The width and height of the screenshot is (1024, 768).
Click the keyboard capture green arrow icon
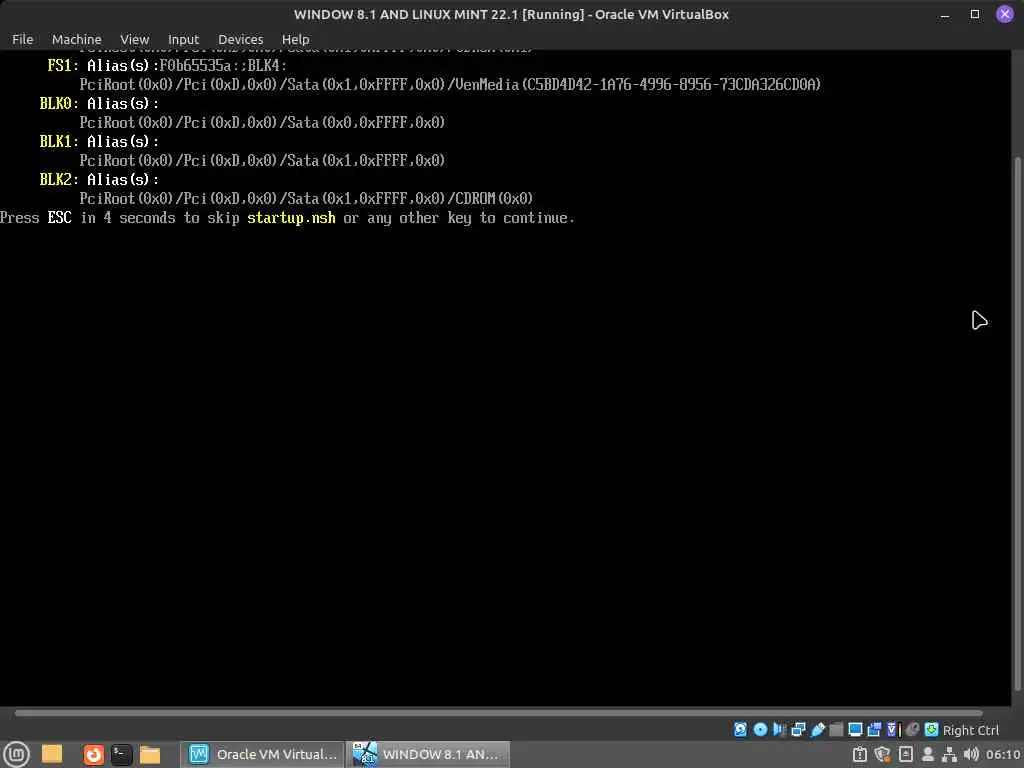(x=932, y=729)
